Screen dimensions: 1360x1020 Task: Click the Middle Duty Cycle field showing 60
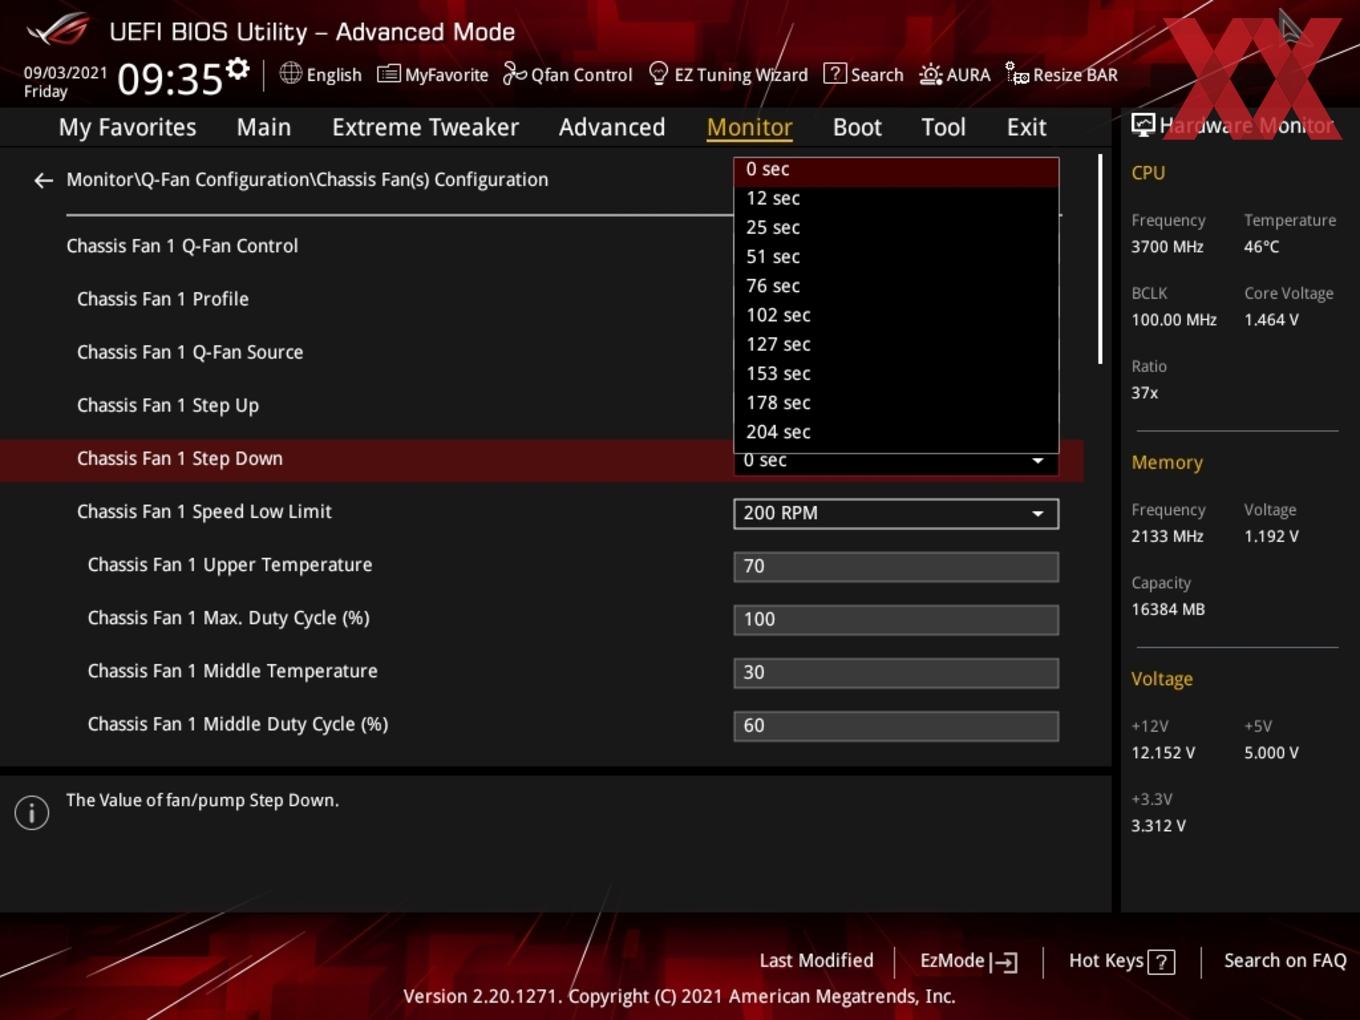[896, 725]
